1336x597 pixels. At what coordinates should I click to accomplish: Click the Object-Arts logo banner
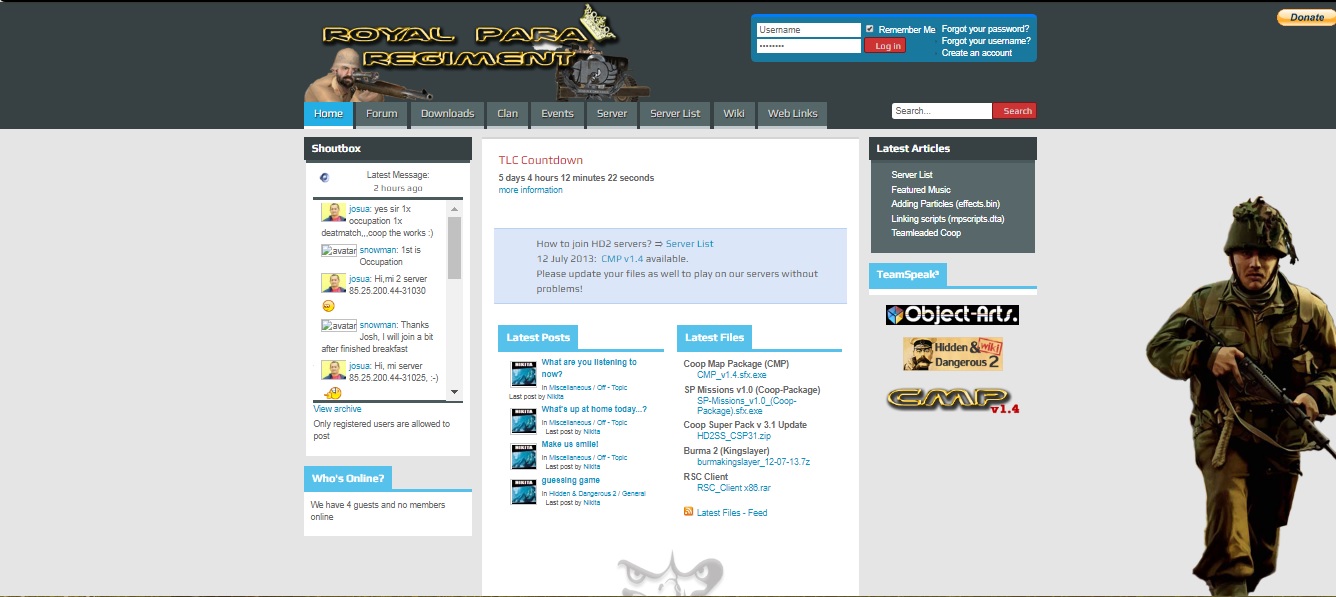pos(952,315)
